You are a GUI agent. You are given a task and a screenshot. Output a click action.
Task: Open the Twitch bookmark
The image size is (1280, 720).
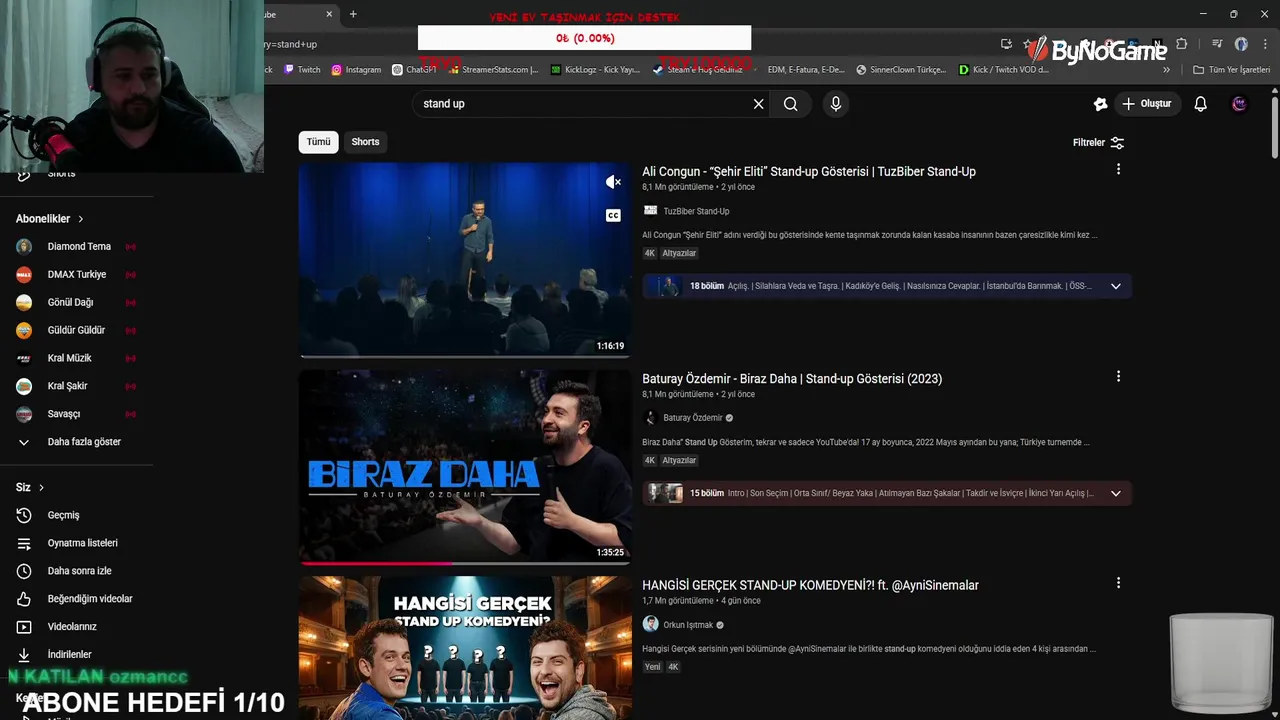(302, 70)
